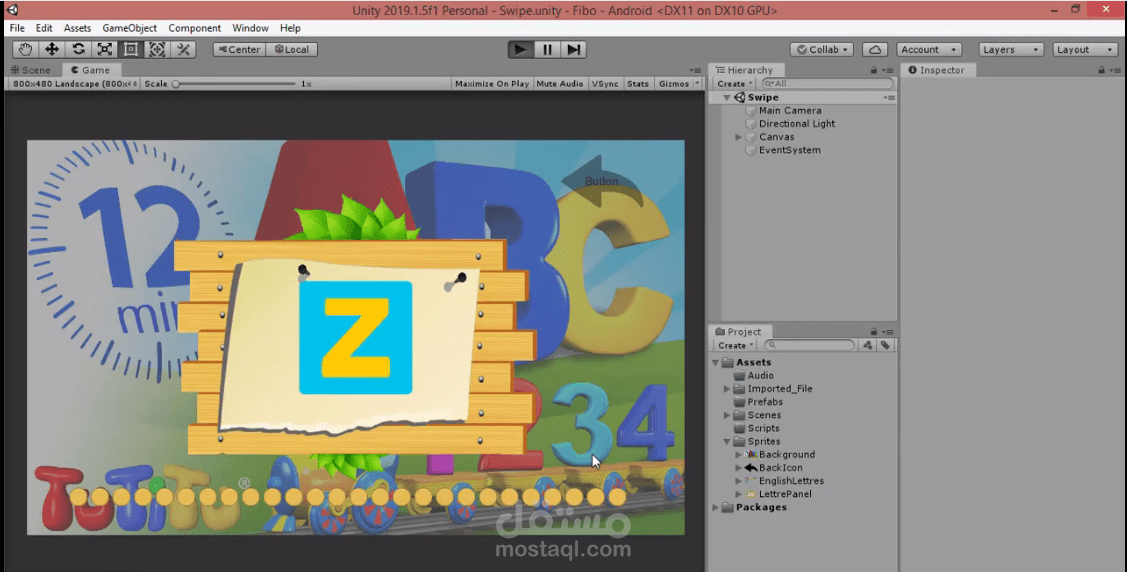Open Project search by type filter
The width and height of the screenshot is (1127, 572).
point(868,346)
